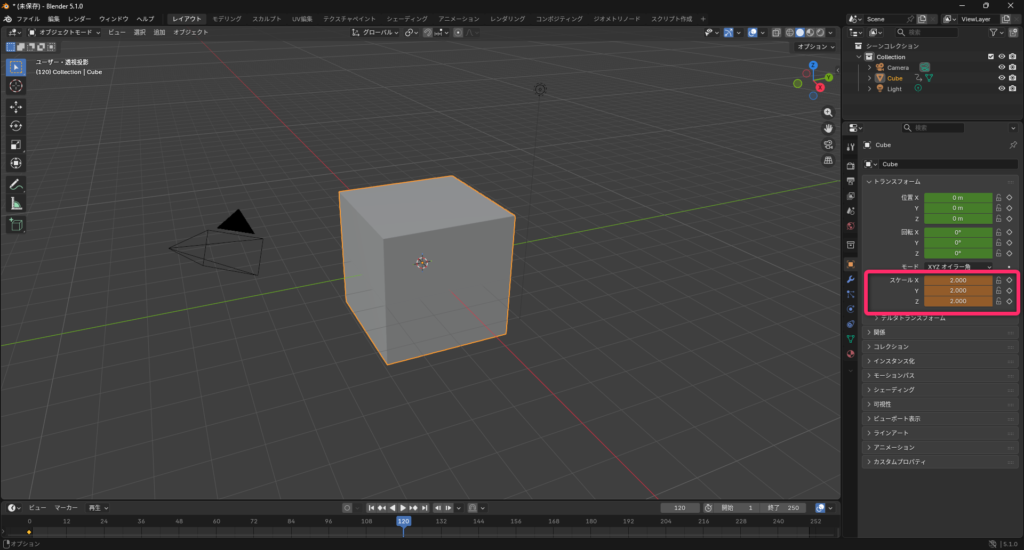Hide the Cube using its eye icon
The width and height of the screenshot is (1024, 550).
[1001, 78]
